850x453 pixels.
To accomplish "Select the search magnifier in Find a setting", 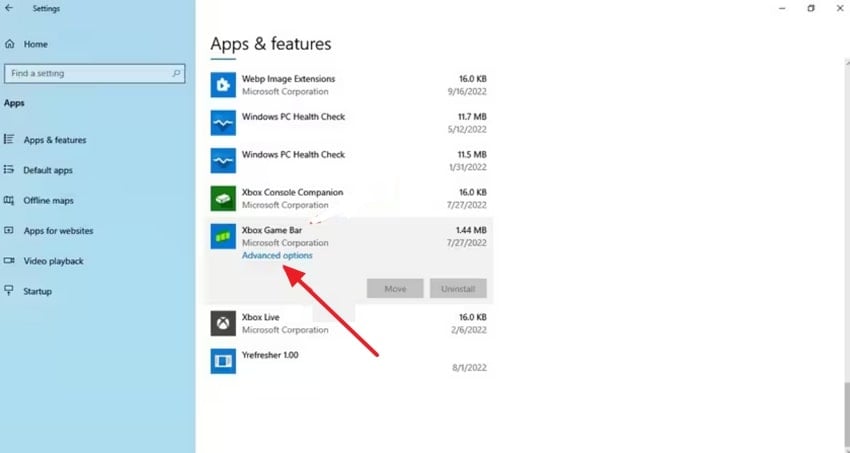I will [x=176, y=73].
